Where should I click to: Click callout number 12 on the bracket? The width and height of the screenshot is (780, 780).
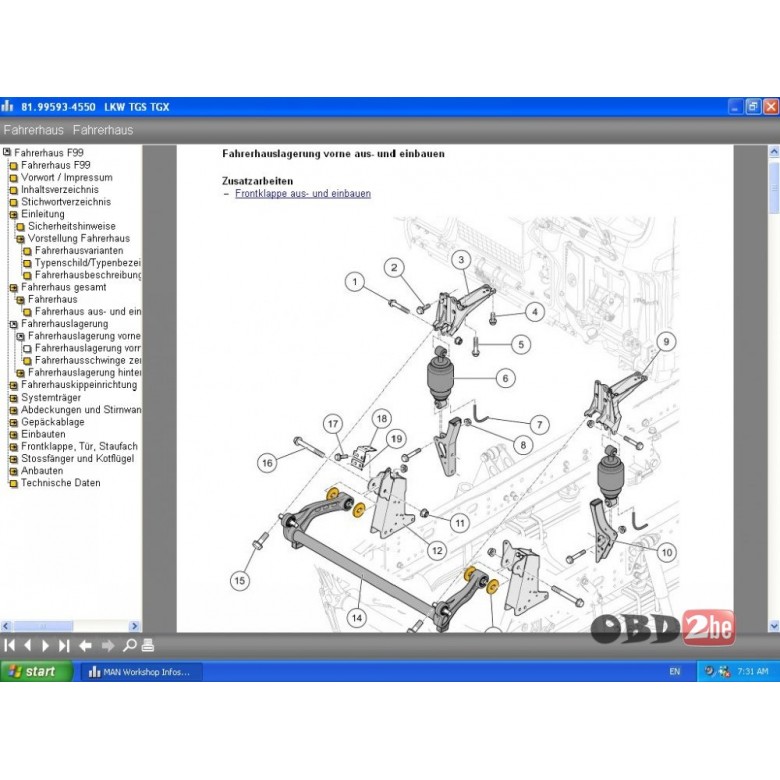point(437,550)
